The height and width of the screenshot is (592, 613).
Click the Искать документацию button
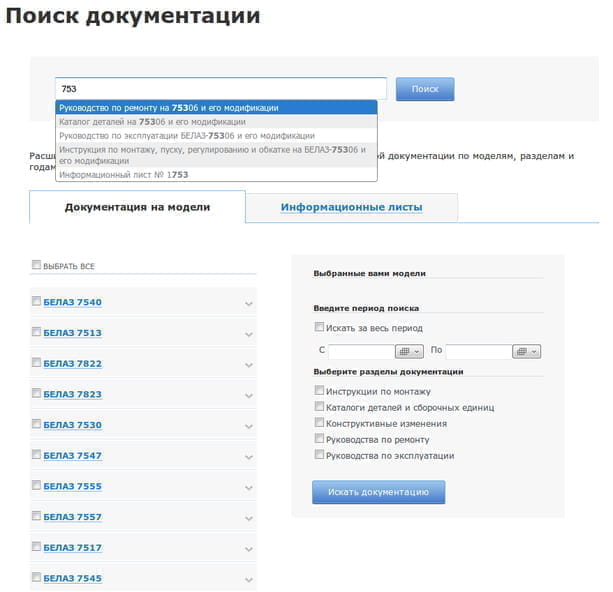[x=378, y=492]
